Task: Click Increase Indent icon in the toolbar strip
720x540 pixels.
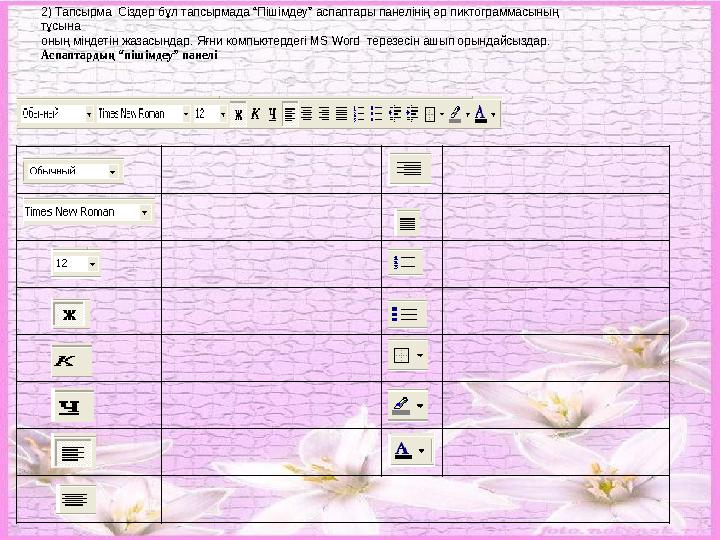Action: (412, 113)
